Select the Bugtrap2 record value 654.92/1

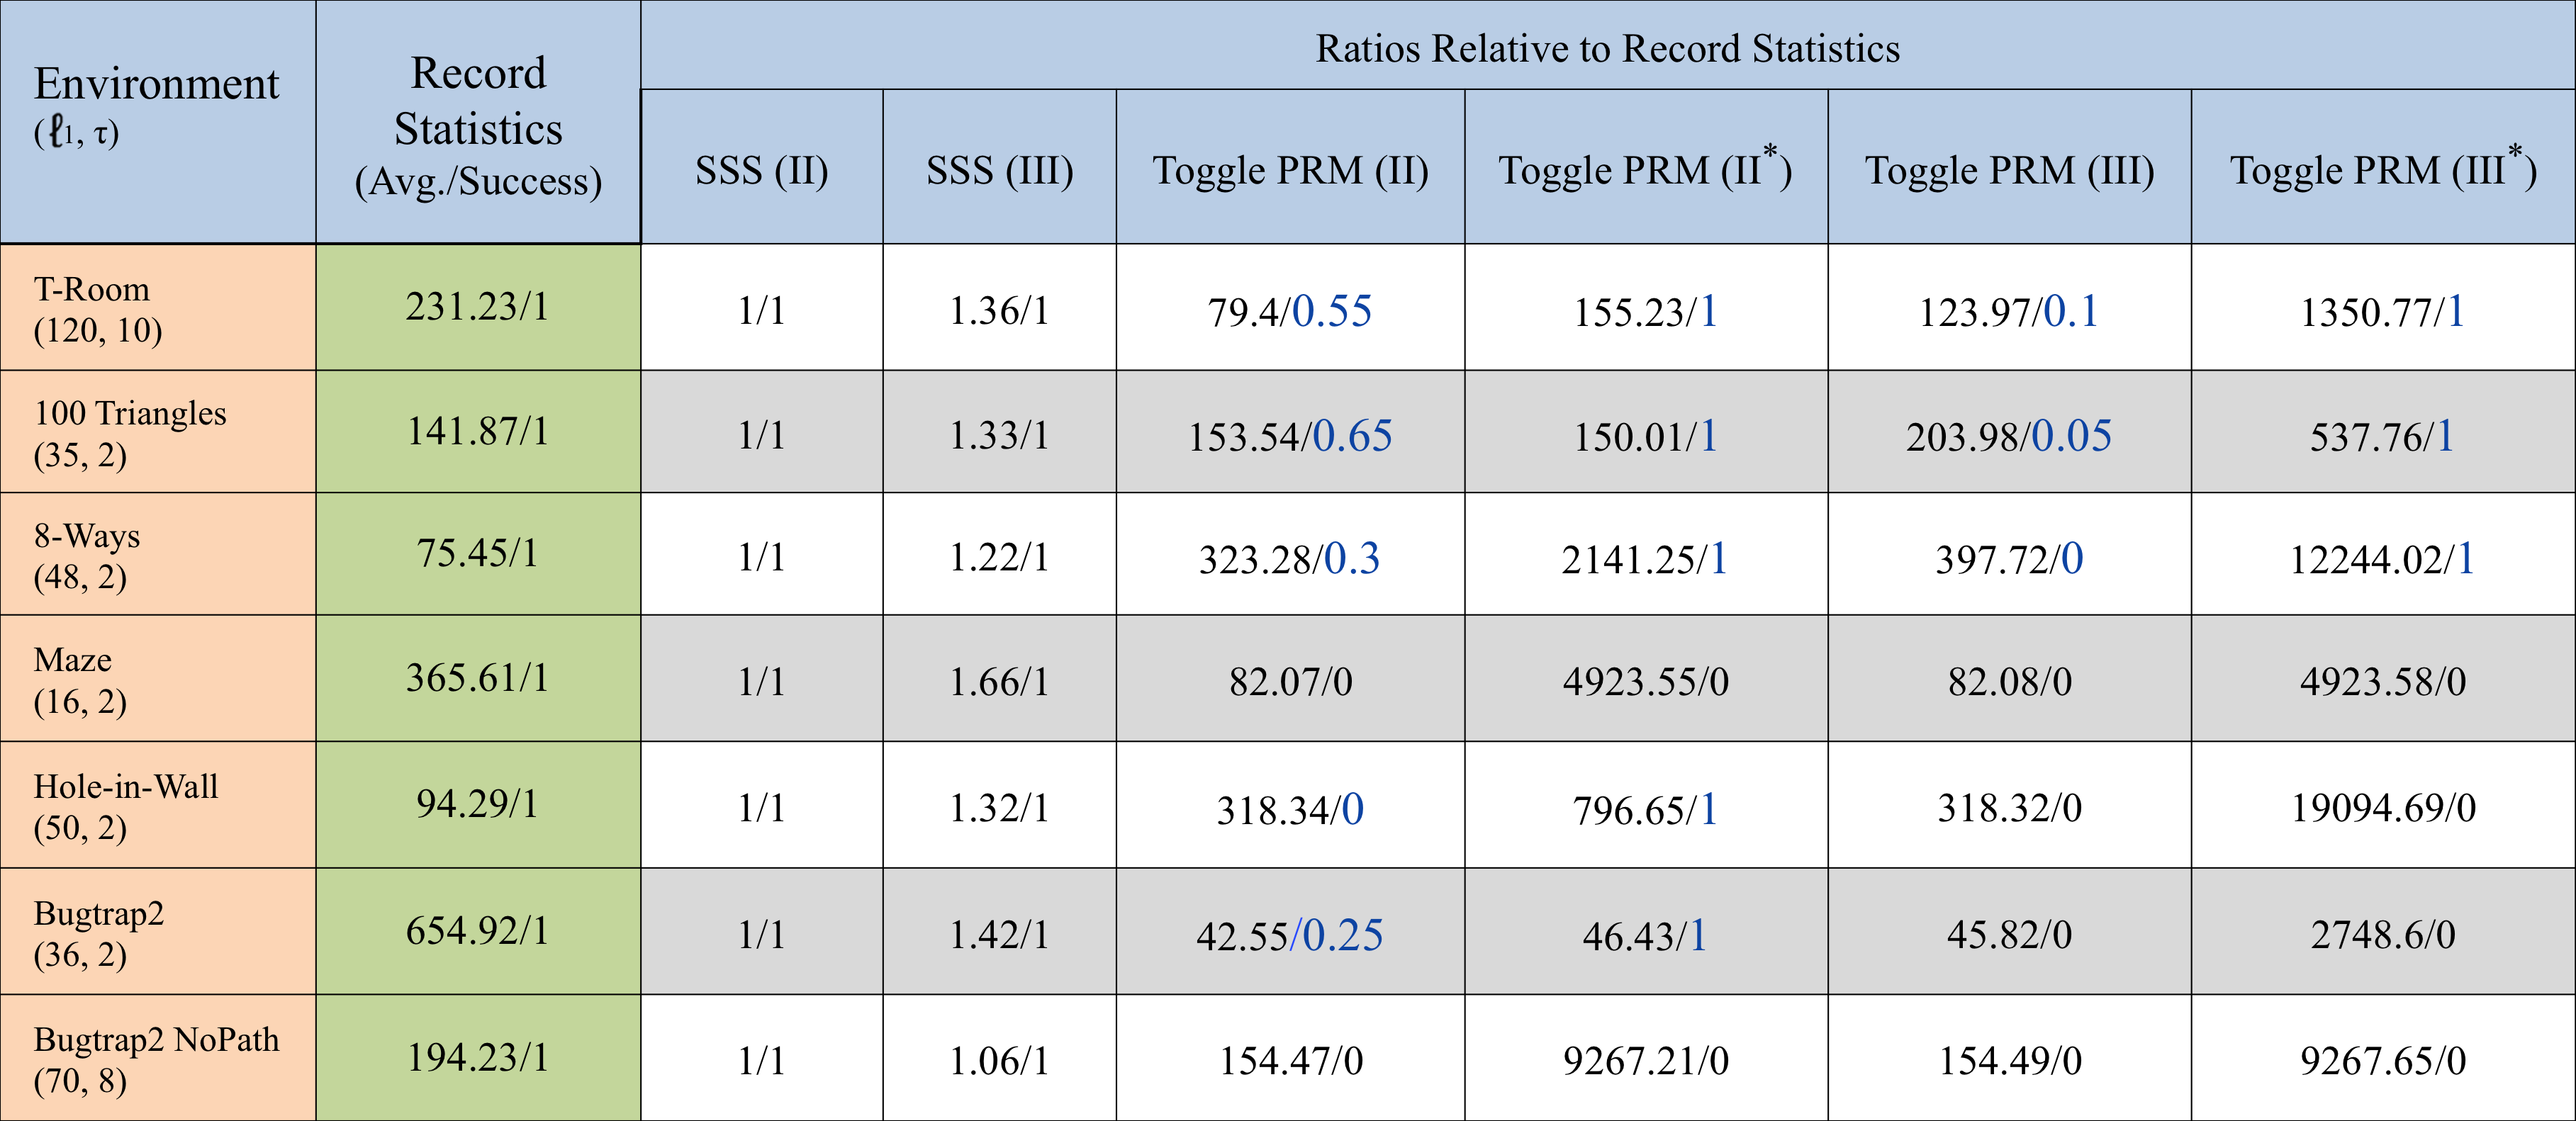(478, 931)
